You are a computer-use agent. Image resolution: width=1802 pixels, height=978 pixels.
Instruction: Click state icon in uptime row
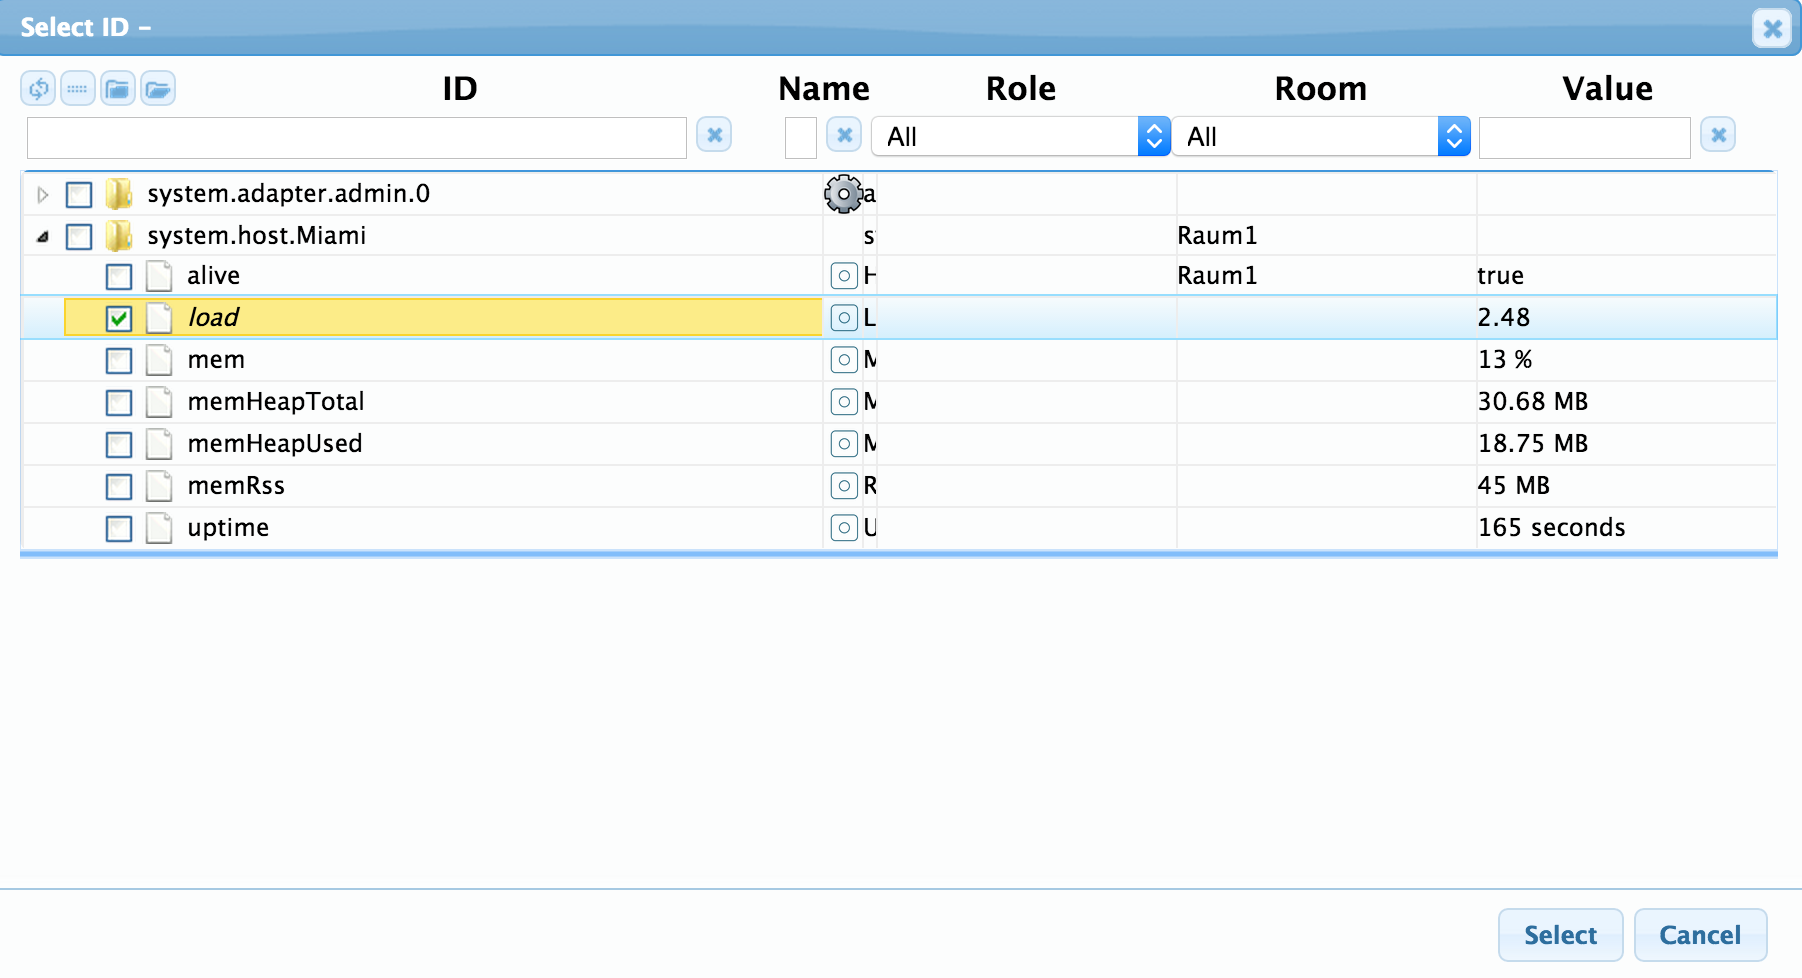(844, 527)
